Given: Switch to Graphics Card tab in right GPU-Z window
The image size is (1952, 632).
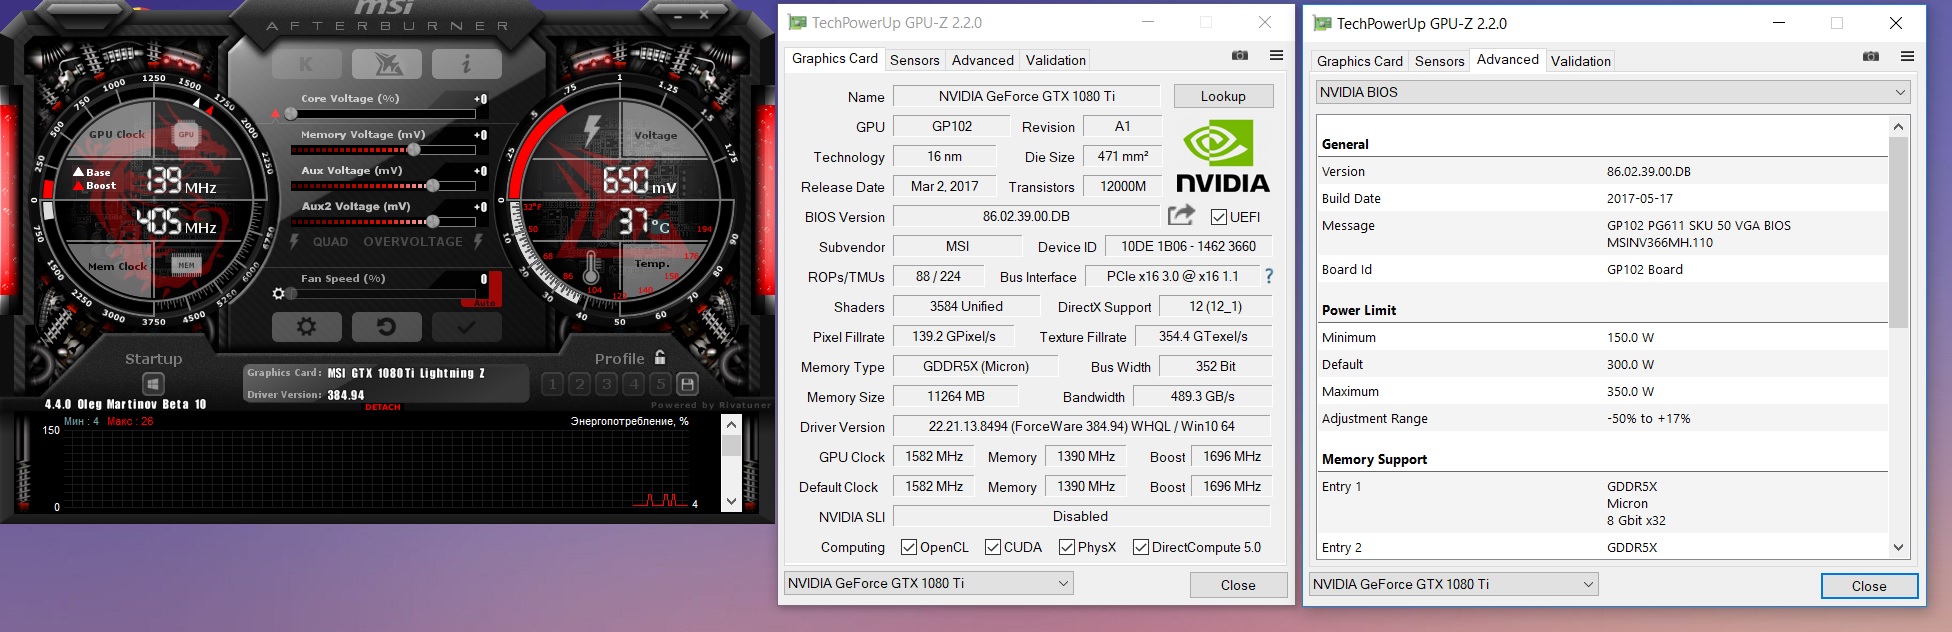Looking at the screenshot, I should click(1359, 61).
